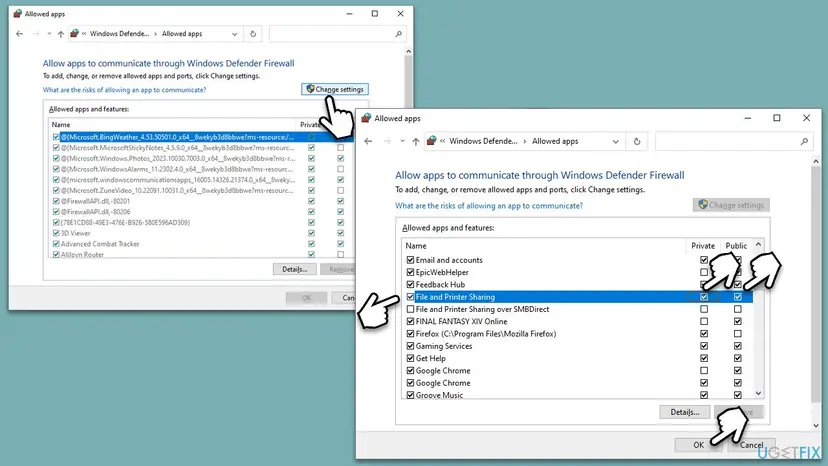Maximize the front Allowed apps window
The width and height of the screenshot is (828, 466).
(776, 118)
